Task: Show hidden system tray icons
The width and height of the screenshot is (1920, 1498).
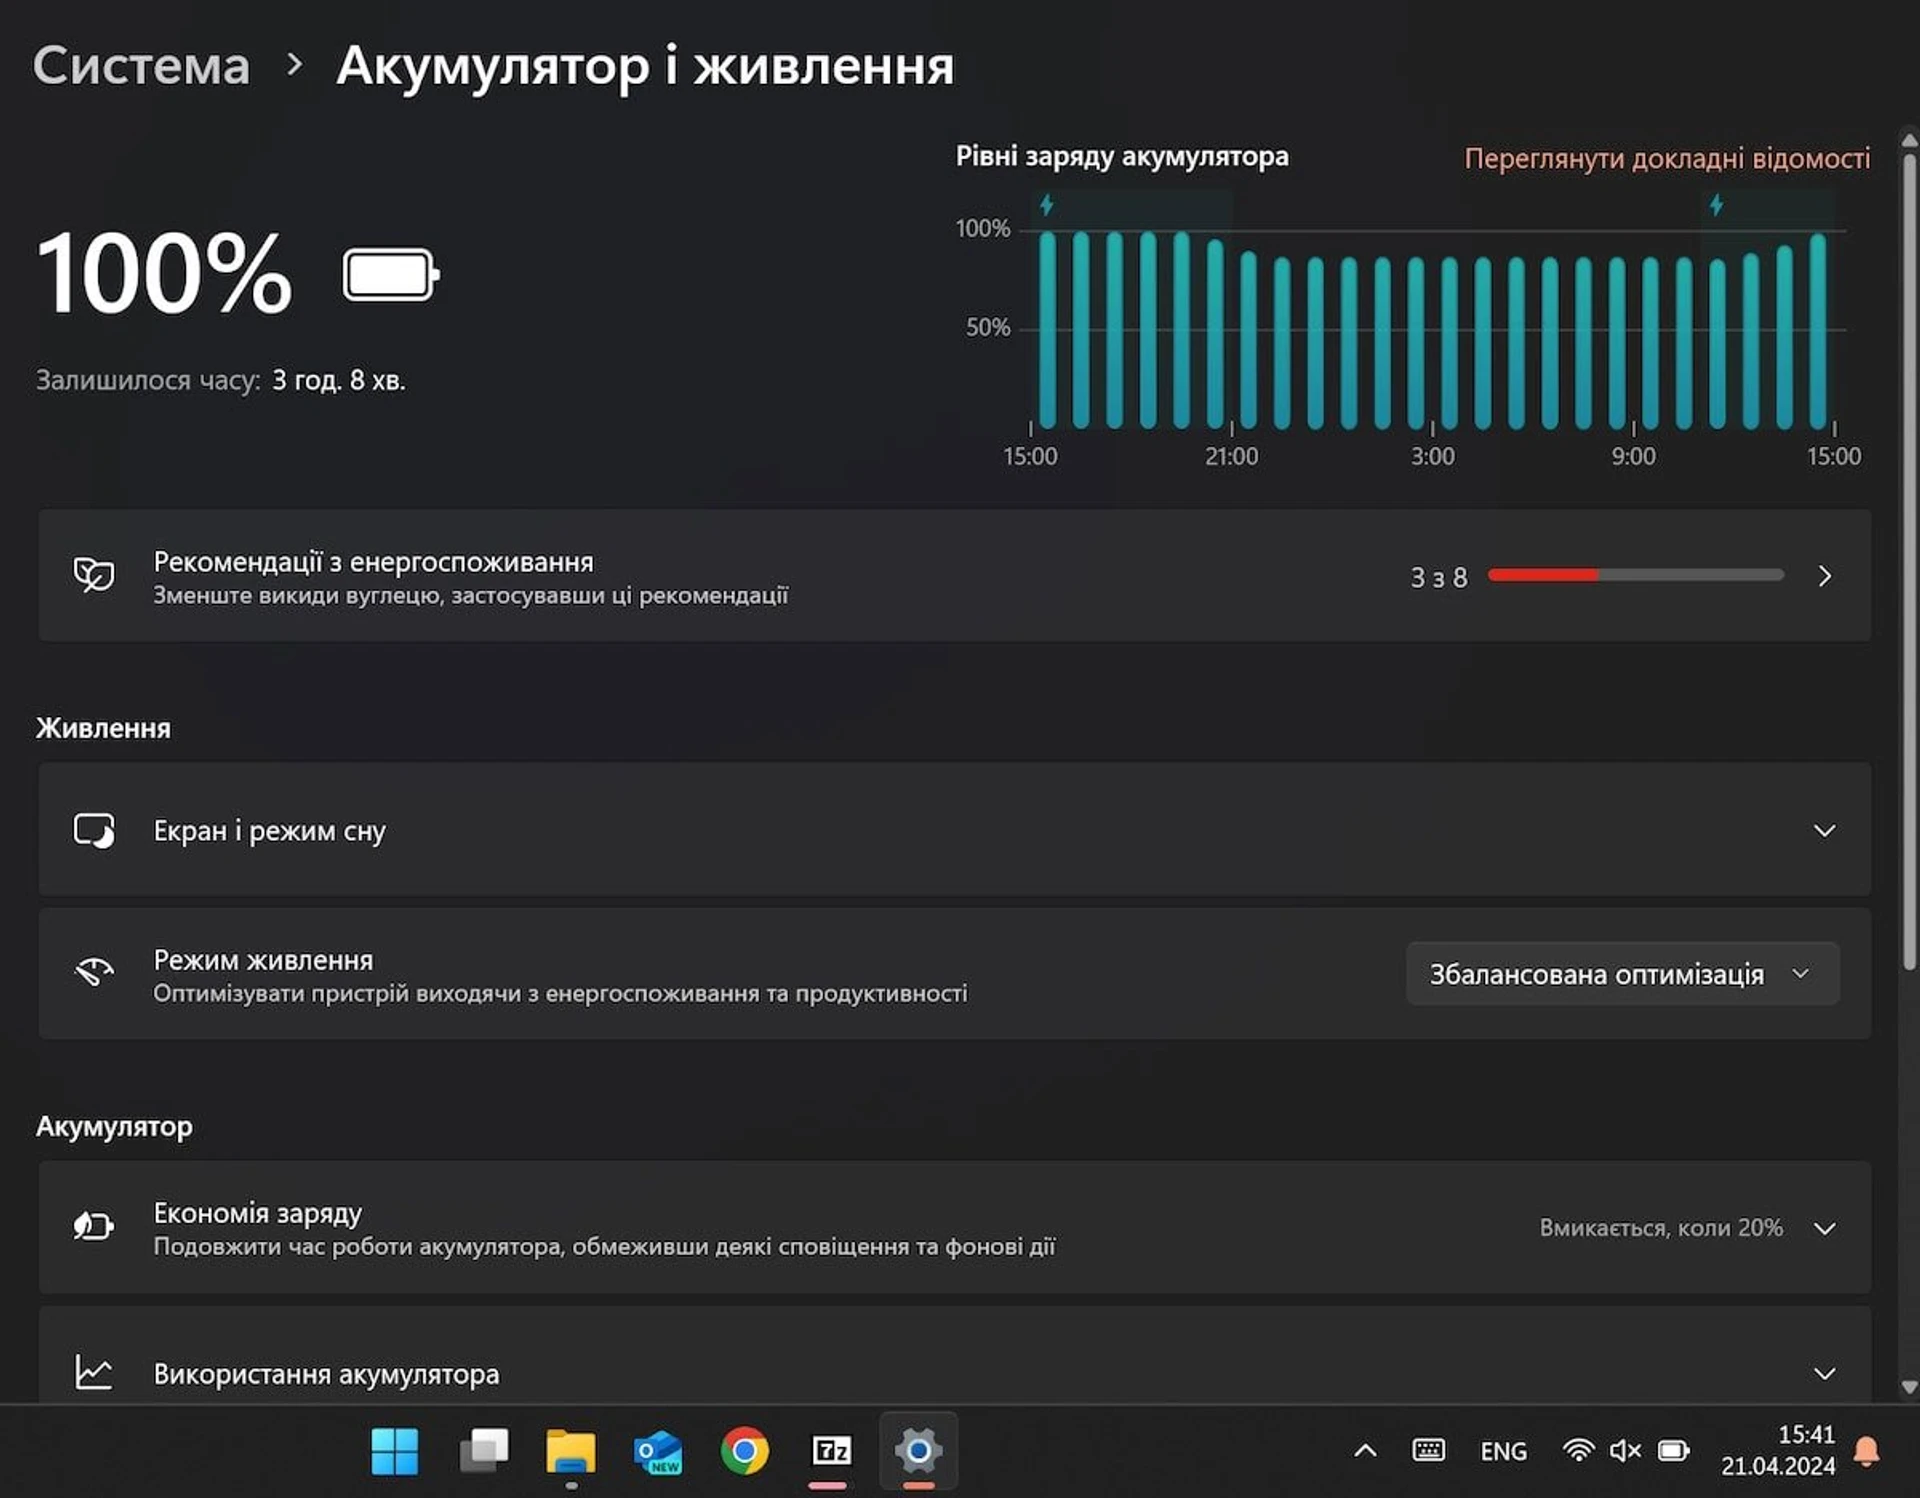Action: (x=1366, y=1451)
